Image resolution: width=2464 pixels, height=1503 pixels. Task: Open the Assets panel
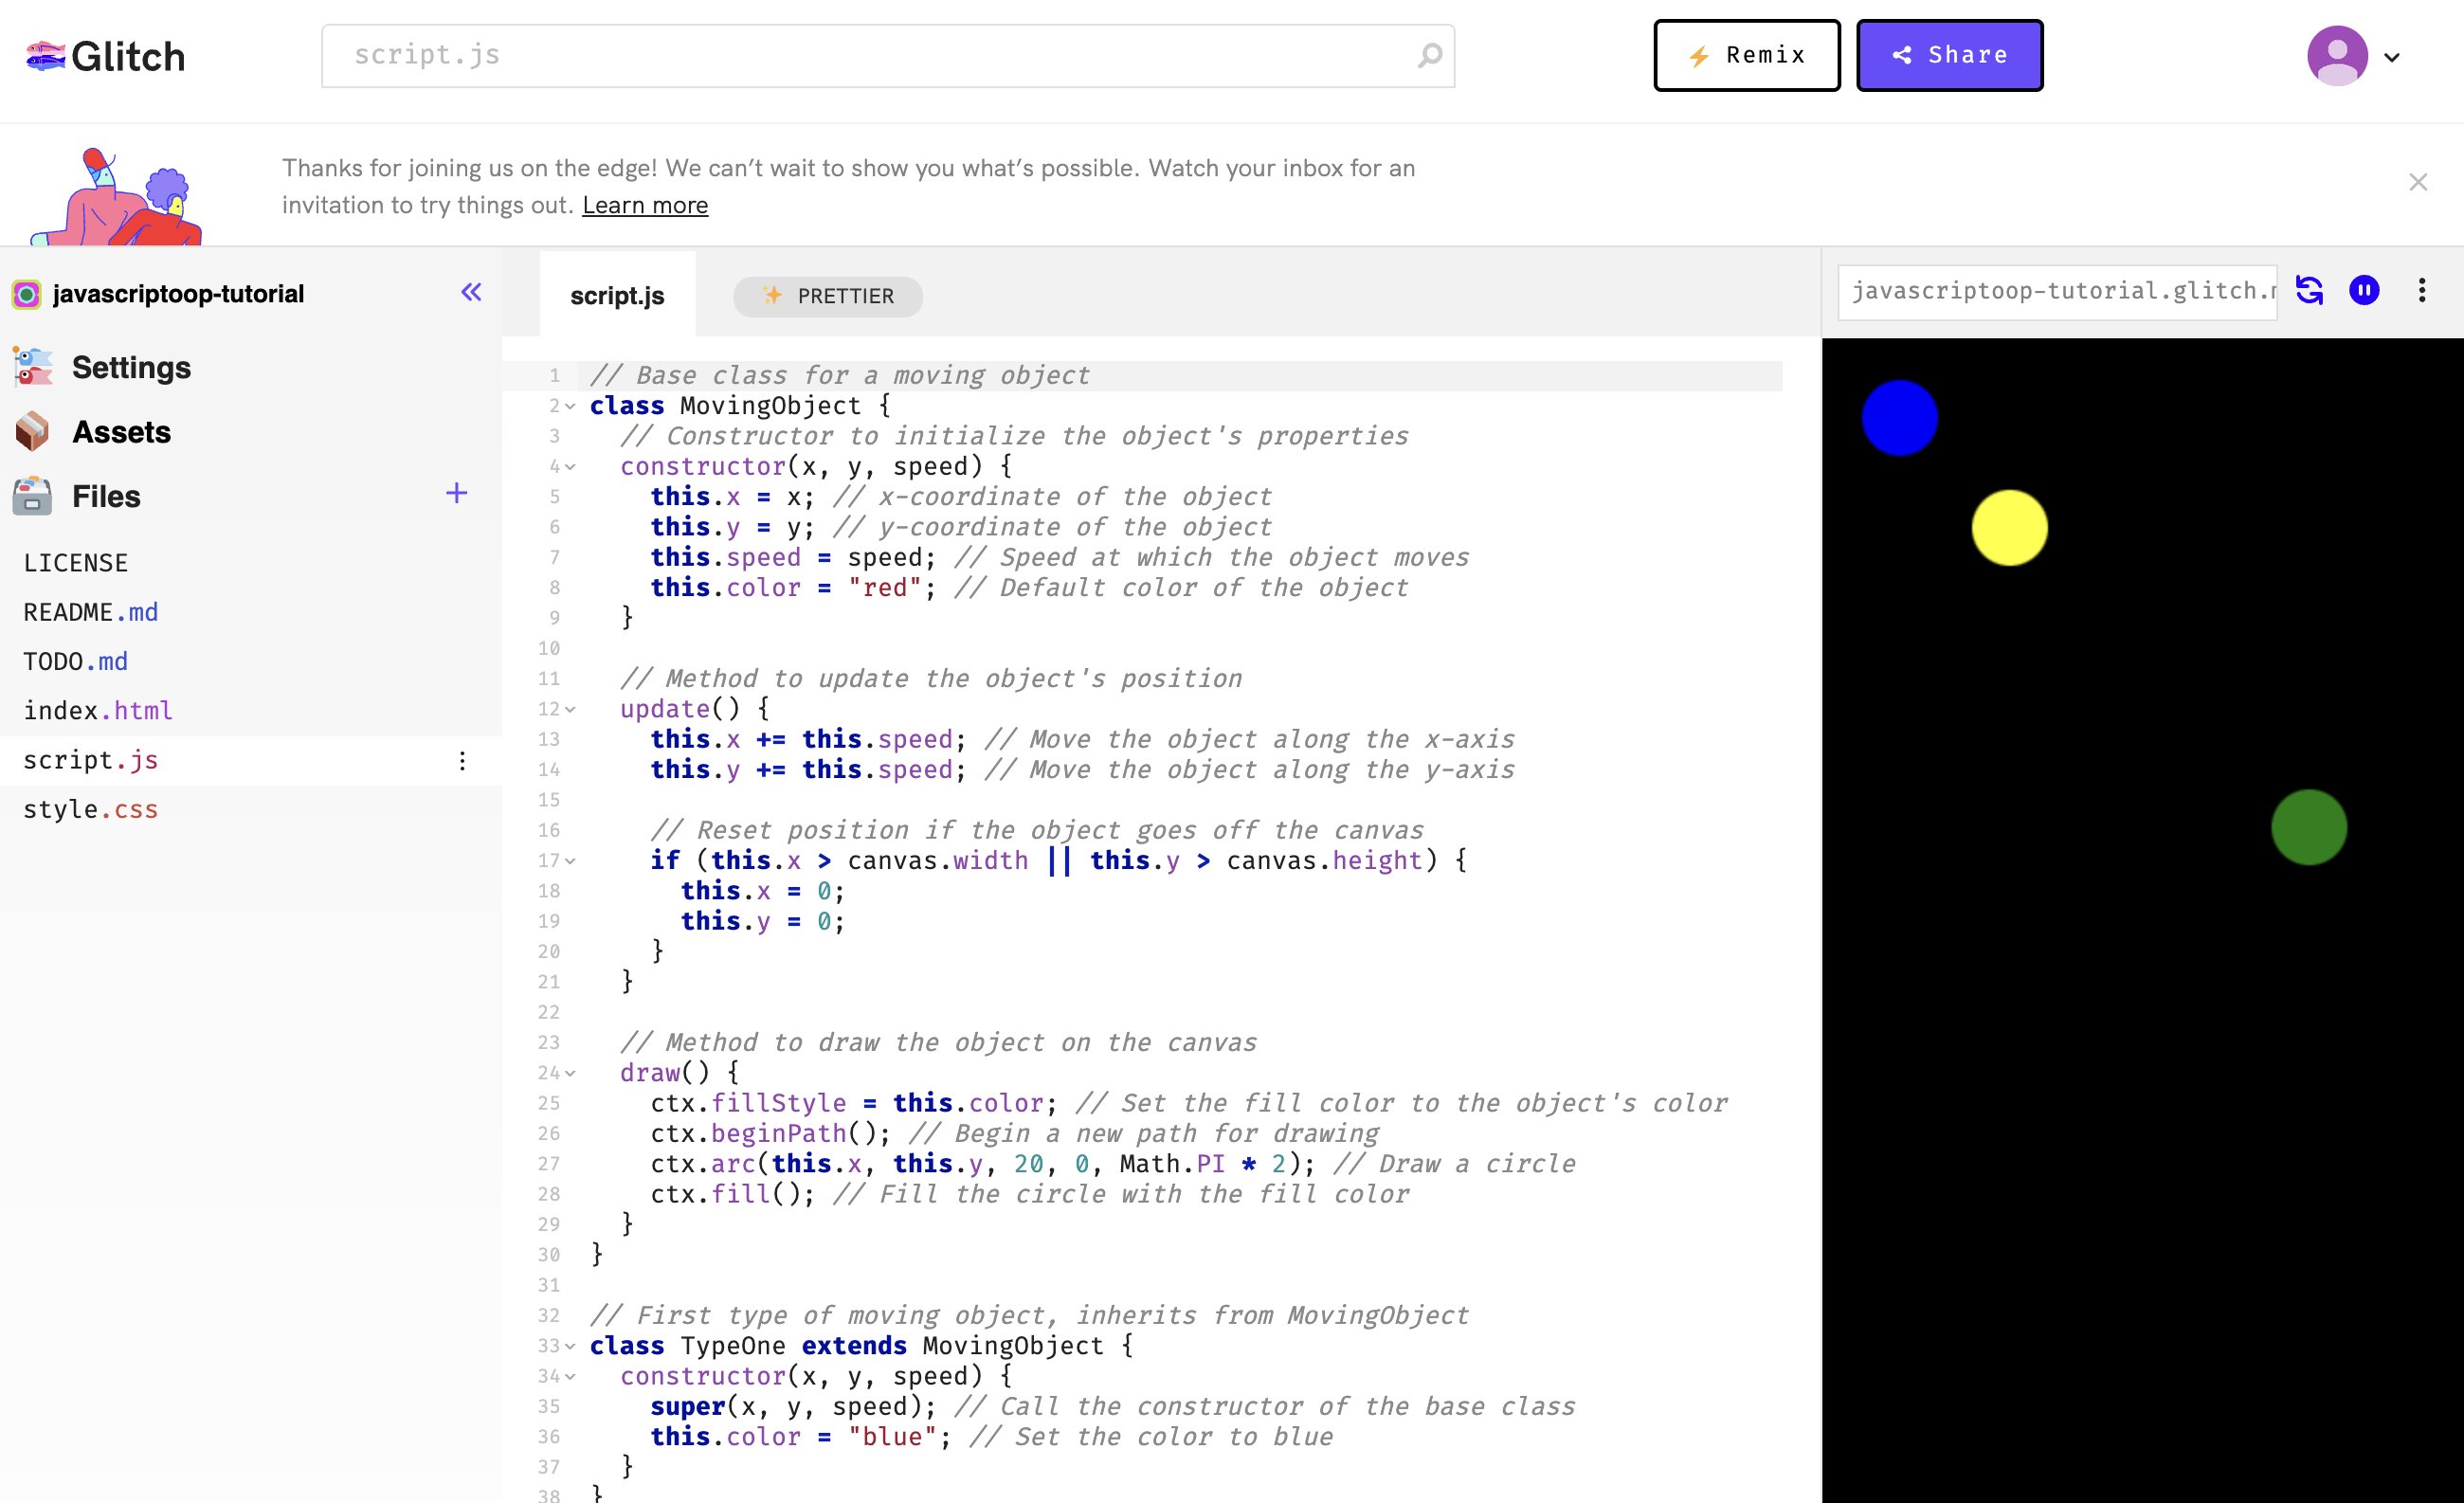120,432
